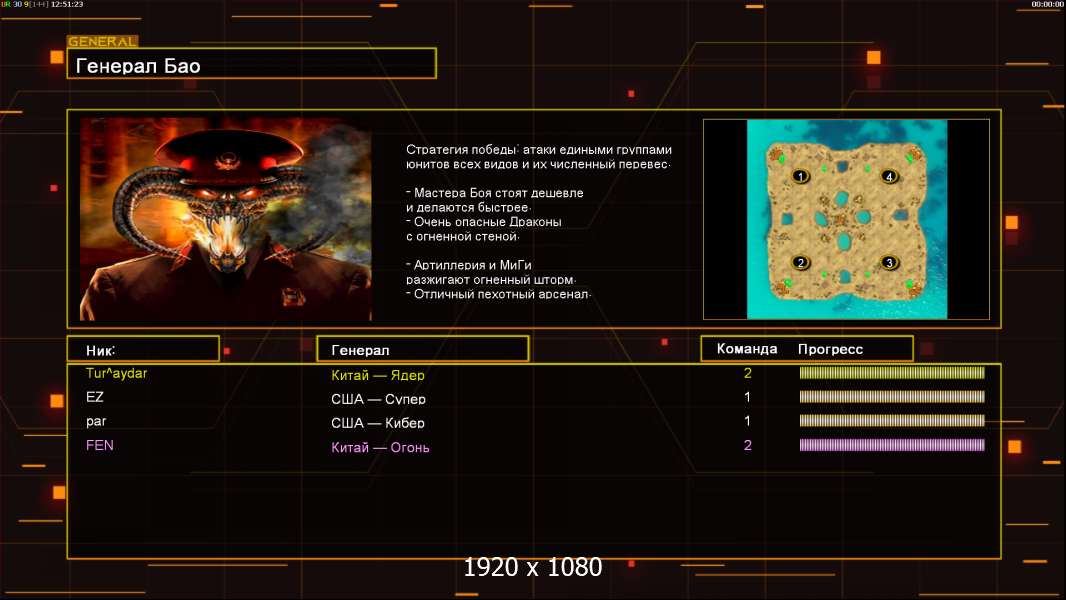The height and width of the screenshot is (600, 1066).
Task: Select player name par
Action: click(96, 421)
